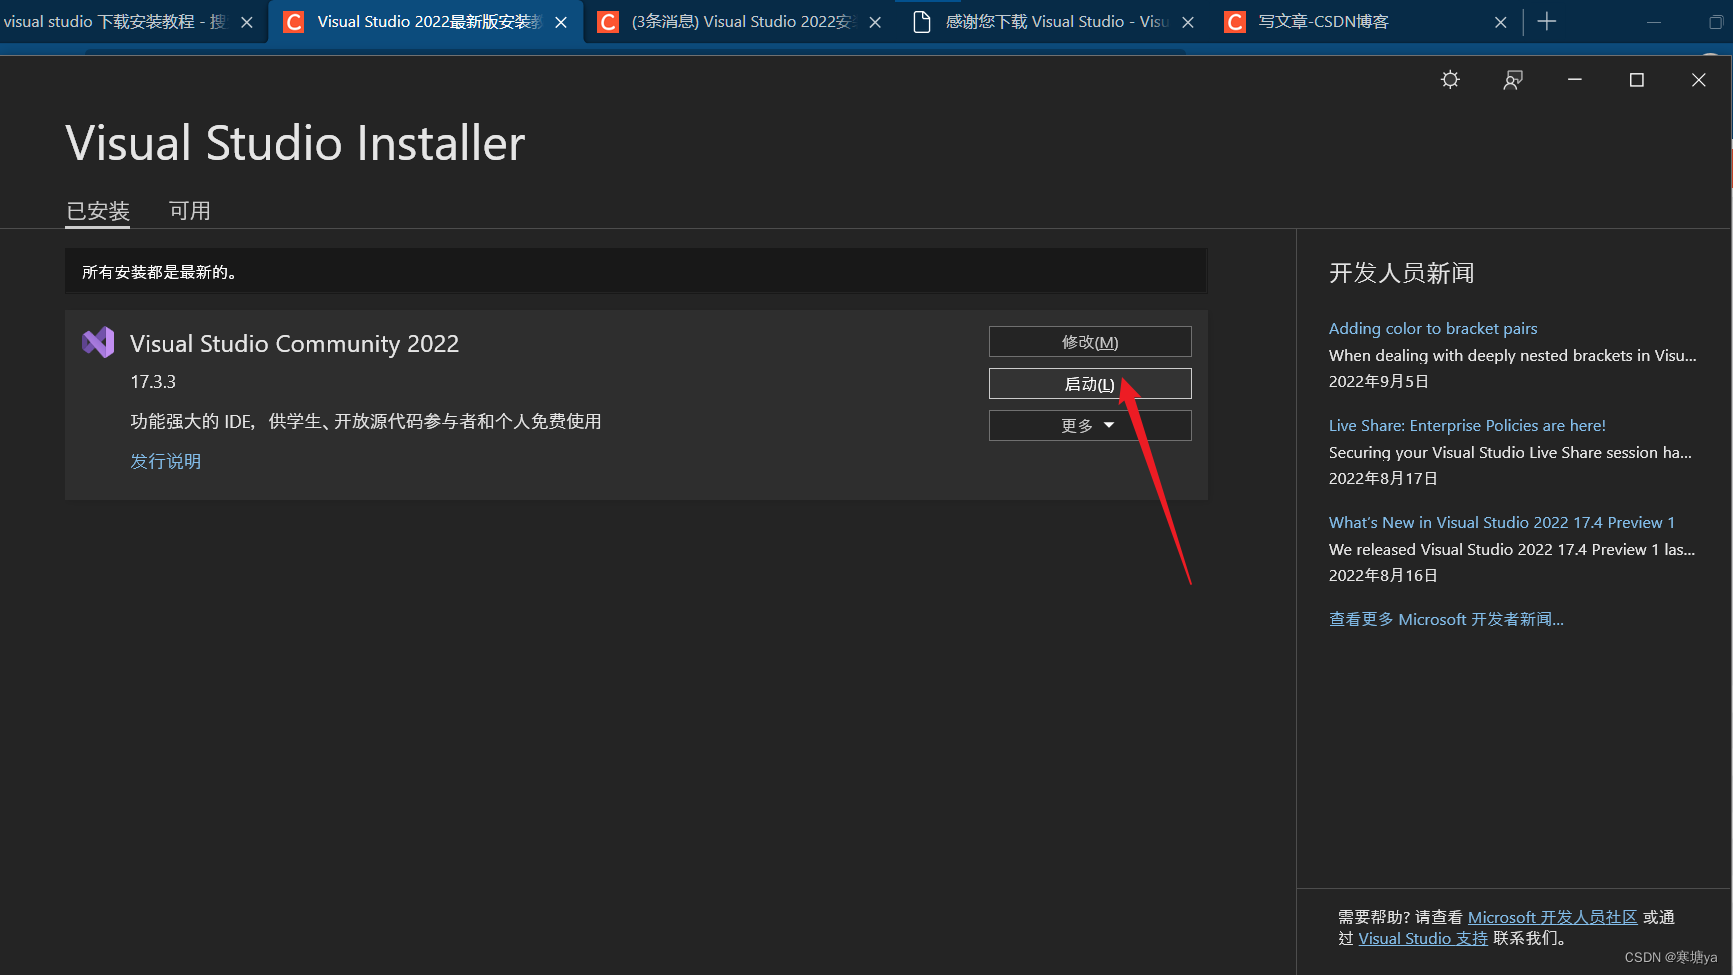The image size is (1733, 975).
Task: Expand the 更多 dropdown
Action: 1090,426
